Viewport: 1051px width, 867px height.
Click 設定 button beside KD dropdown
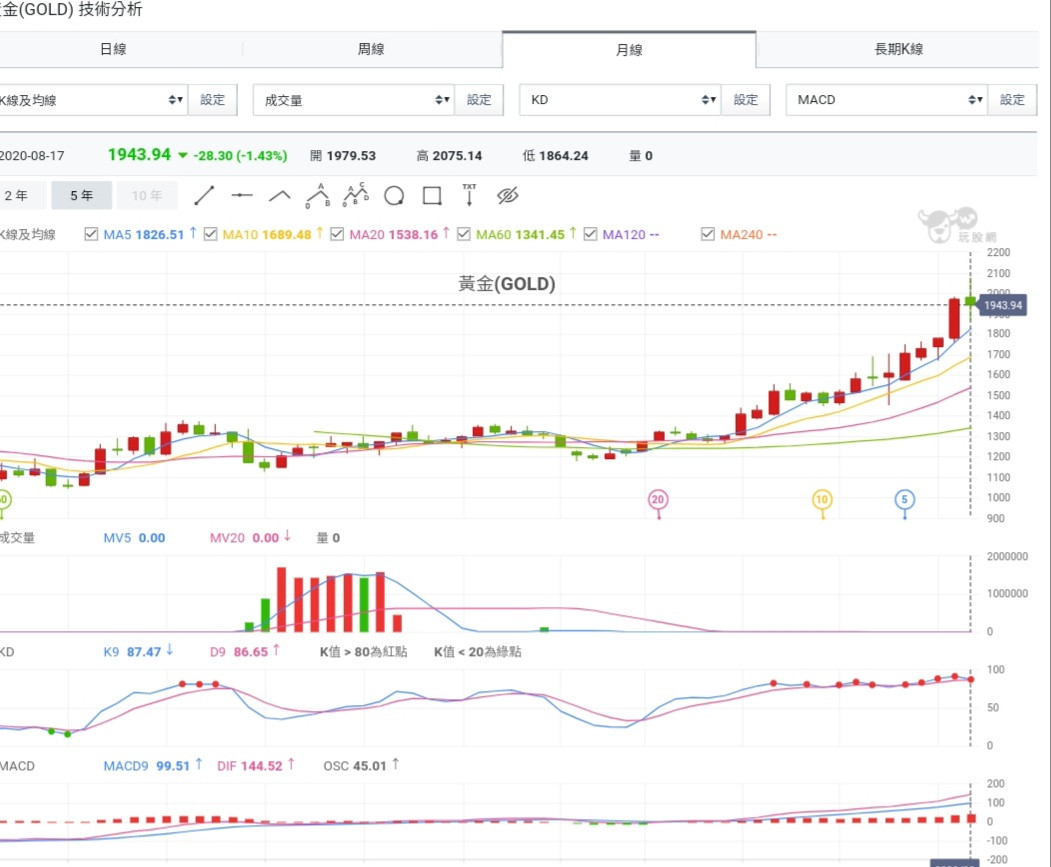745,100
